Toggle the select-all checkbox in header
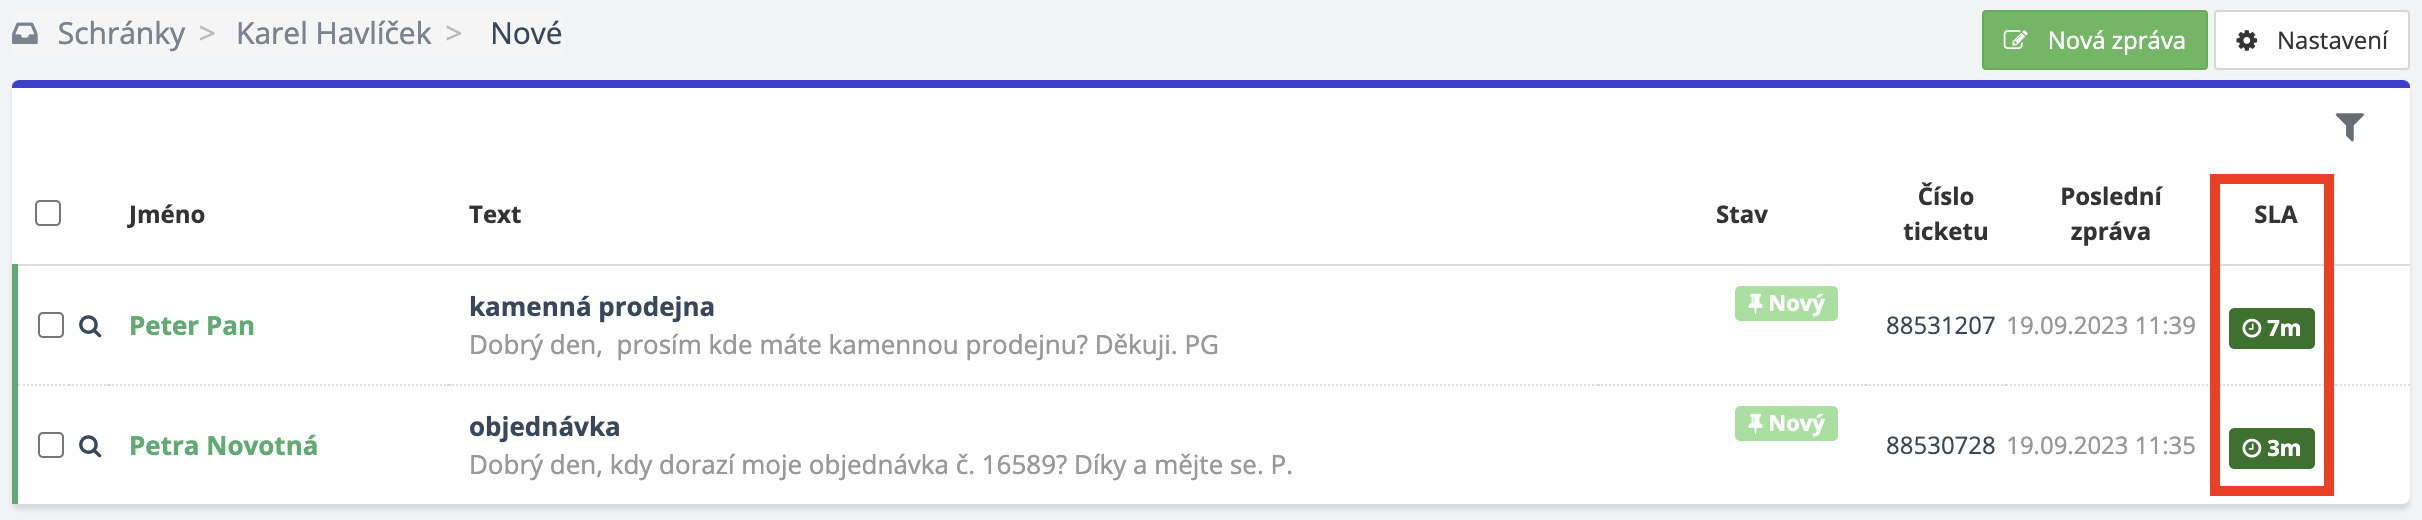 pyautogui.click(x=48, y=213)
